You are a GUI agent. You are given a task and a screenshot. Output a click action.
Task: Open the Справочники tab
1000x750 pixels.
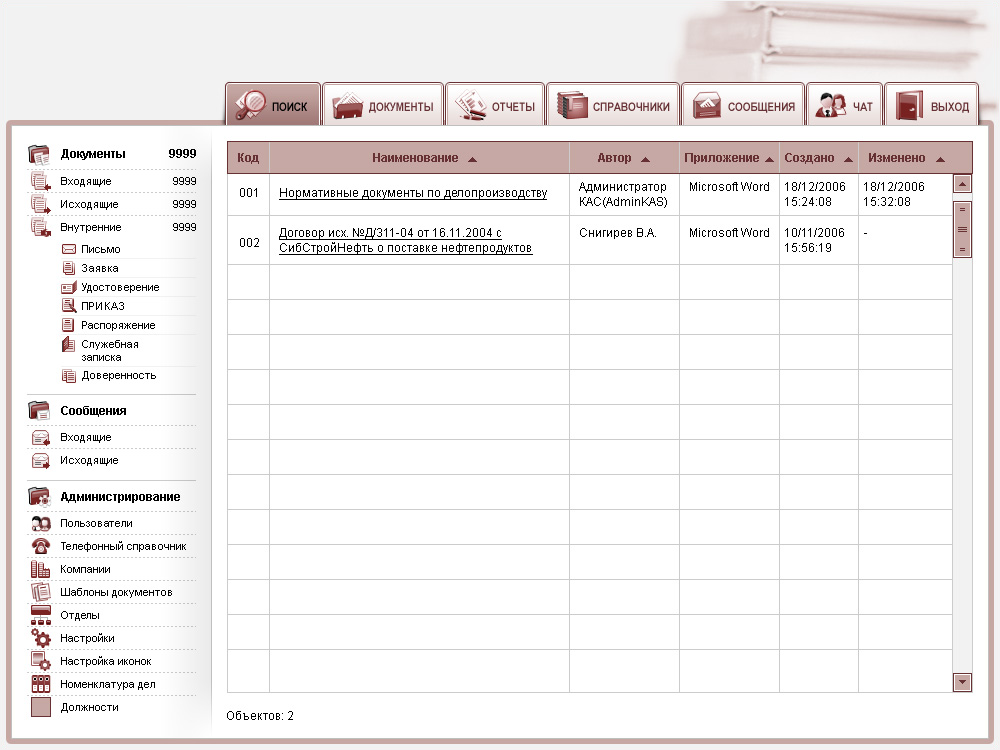coord(613,106)
